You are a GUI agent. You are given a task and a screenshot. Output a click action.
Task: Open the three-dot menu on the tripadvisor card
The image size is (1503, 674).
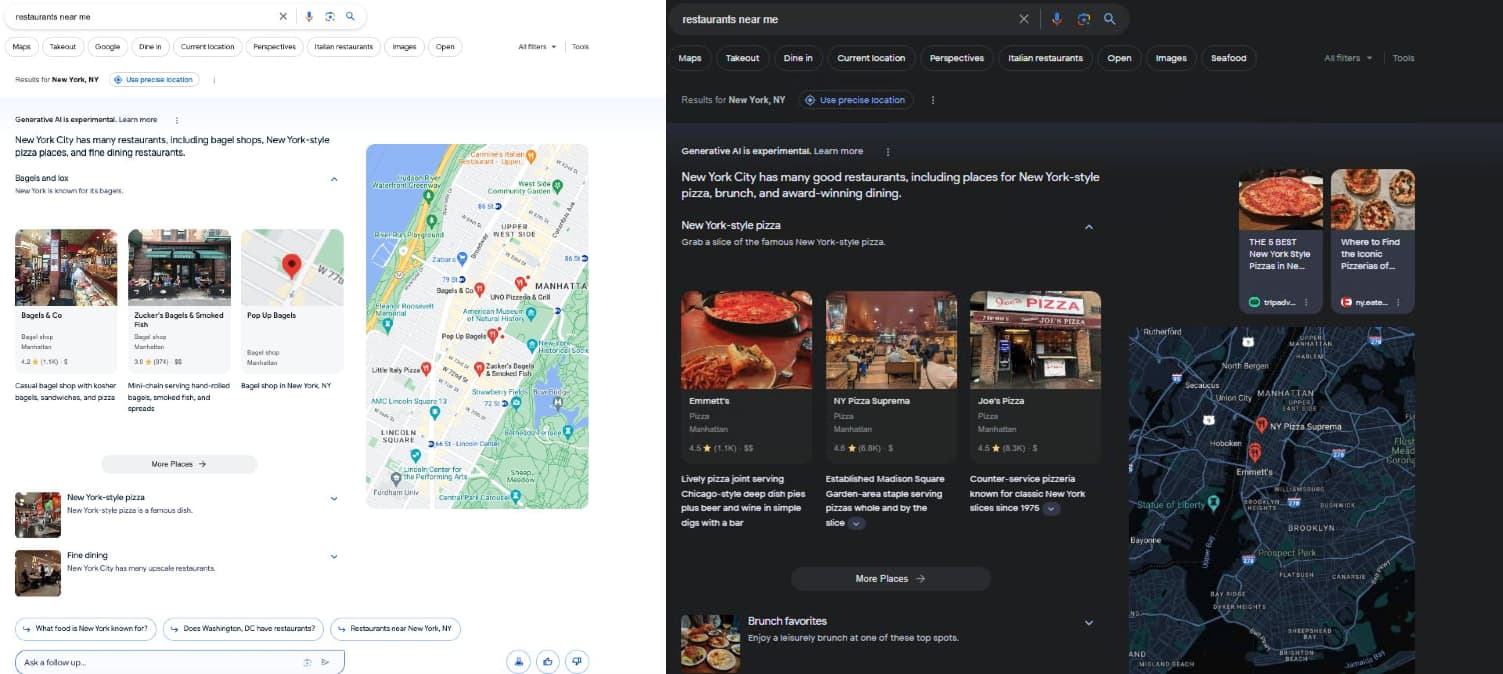1306,302
